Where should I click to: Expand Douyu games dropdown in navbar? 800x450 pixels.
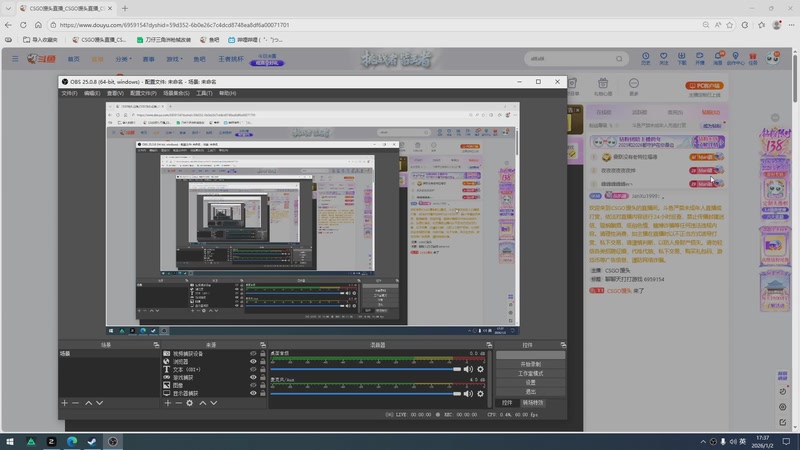pos(174,59)
